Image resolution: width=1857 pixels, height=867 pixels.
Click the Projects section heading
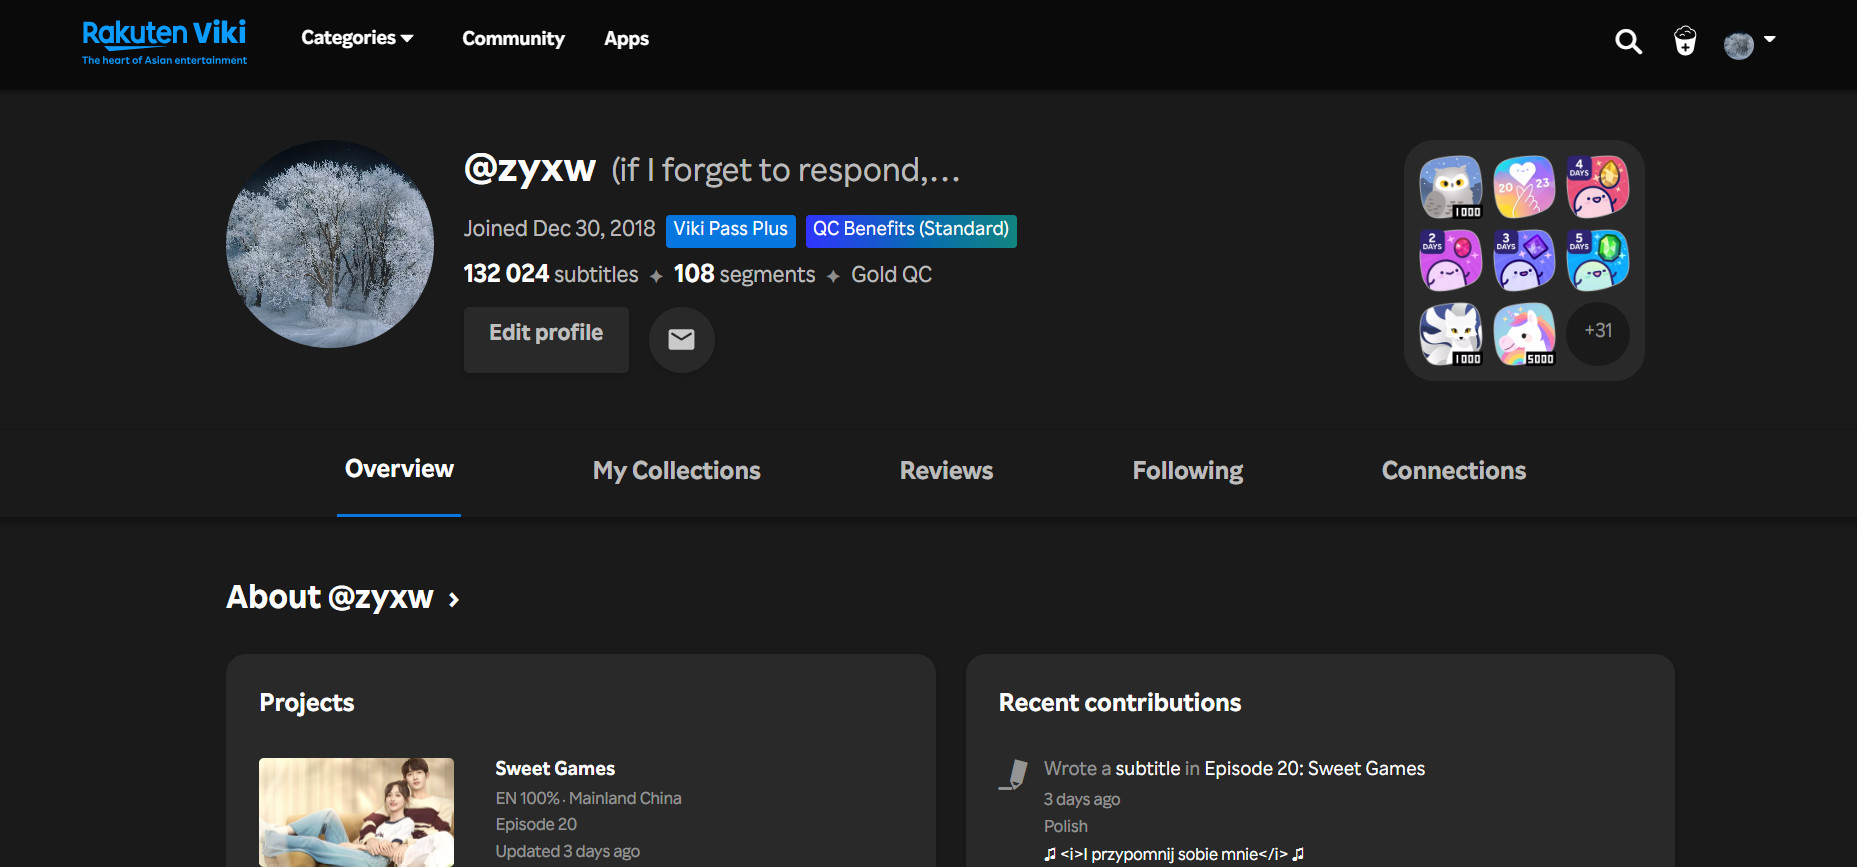coord(307,703)
